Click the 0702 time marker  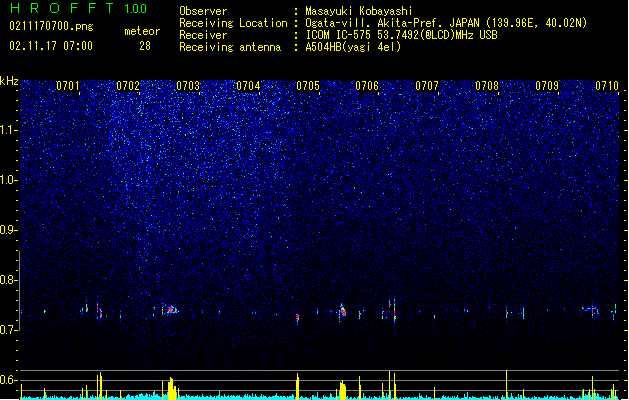(x=128, y=86)
